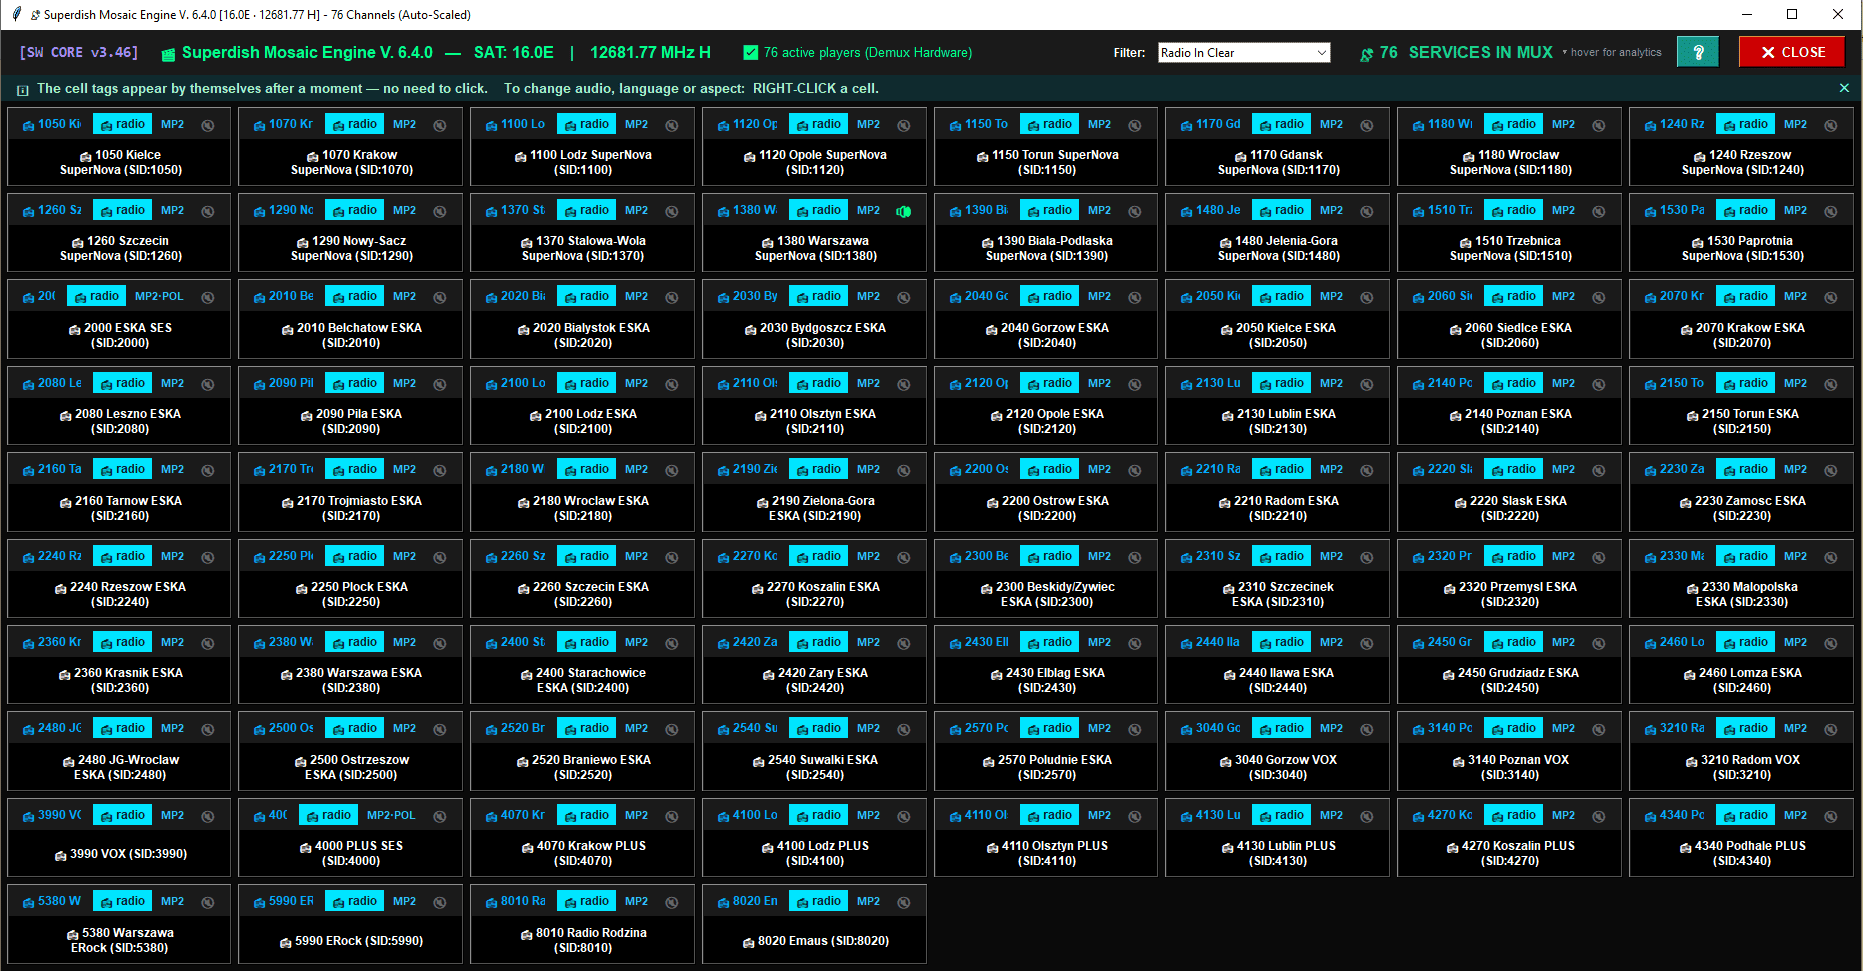The height and width of the screenshot is (971, 1863).
Task: Expand the hover for analytics arrow
Action: point(1565,52)
